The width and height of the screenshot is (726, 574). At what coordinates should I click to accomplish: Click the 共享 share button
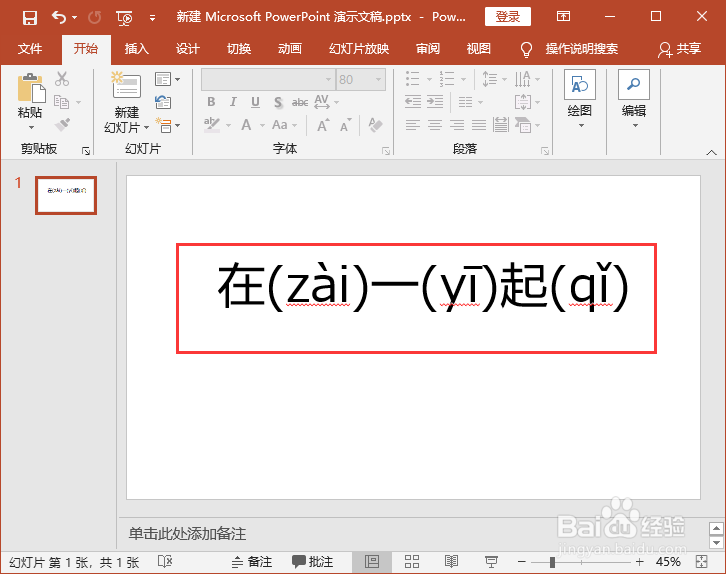pos(680,49)
